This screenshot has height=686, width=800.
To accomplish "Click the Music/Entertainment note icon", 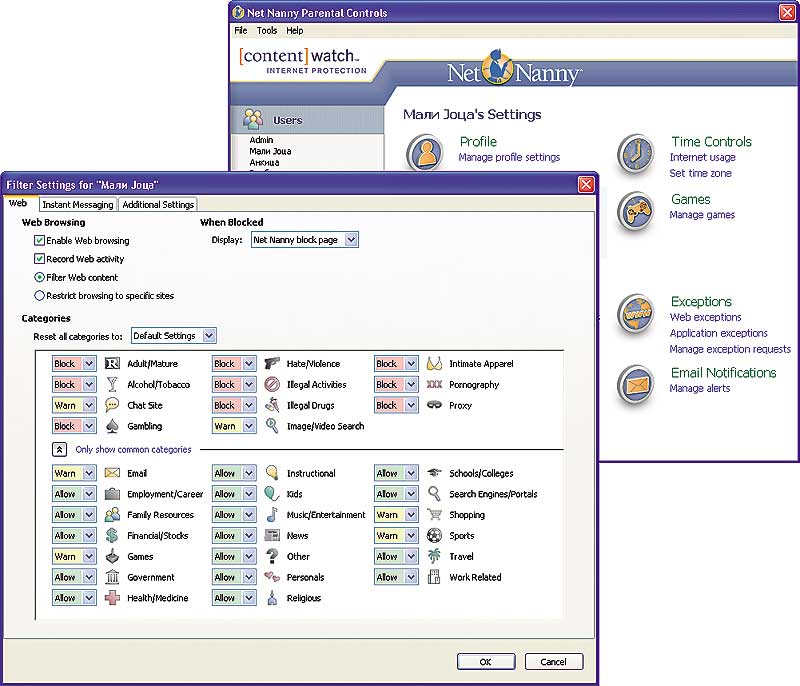I will pyautogui.click(x=272, y=514).
